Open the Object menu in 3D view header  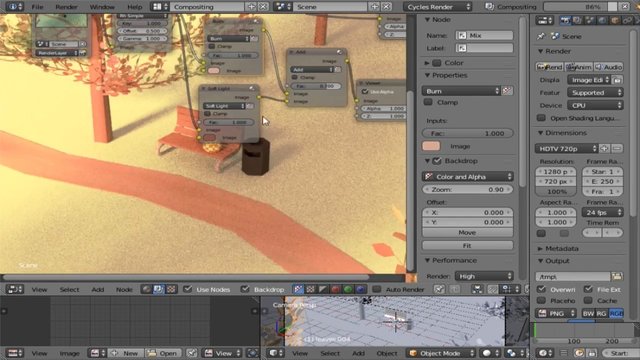(387, 353)
